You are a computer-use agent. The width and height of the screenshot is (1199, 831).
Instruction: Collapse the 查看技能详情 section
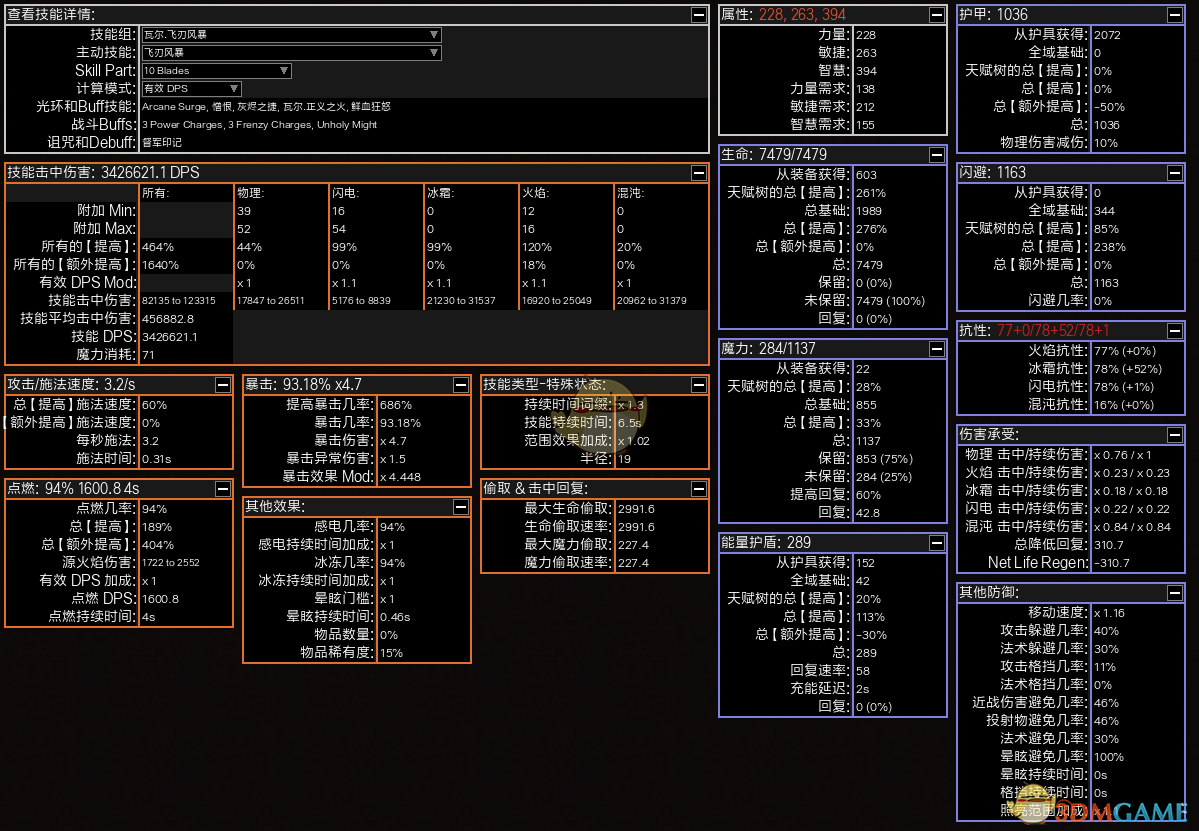pos(698,15)
